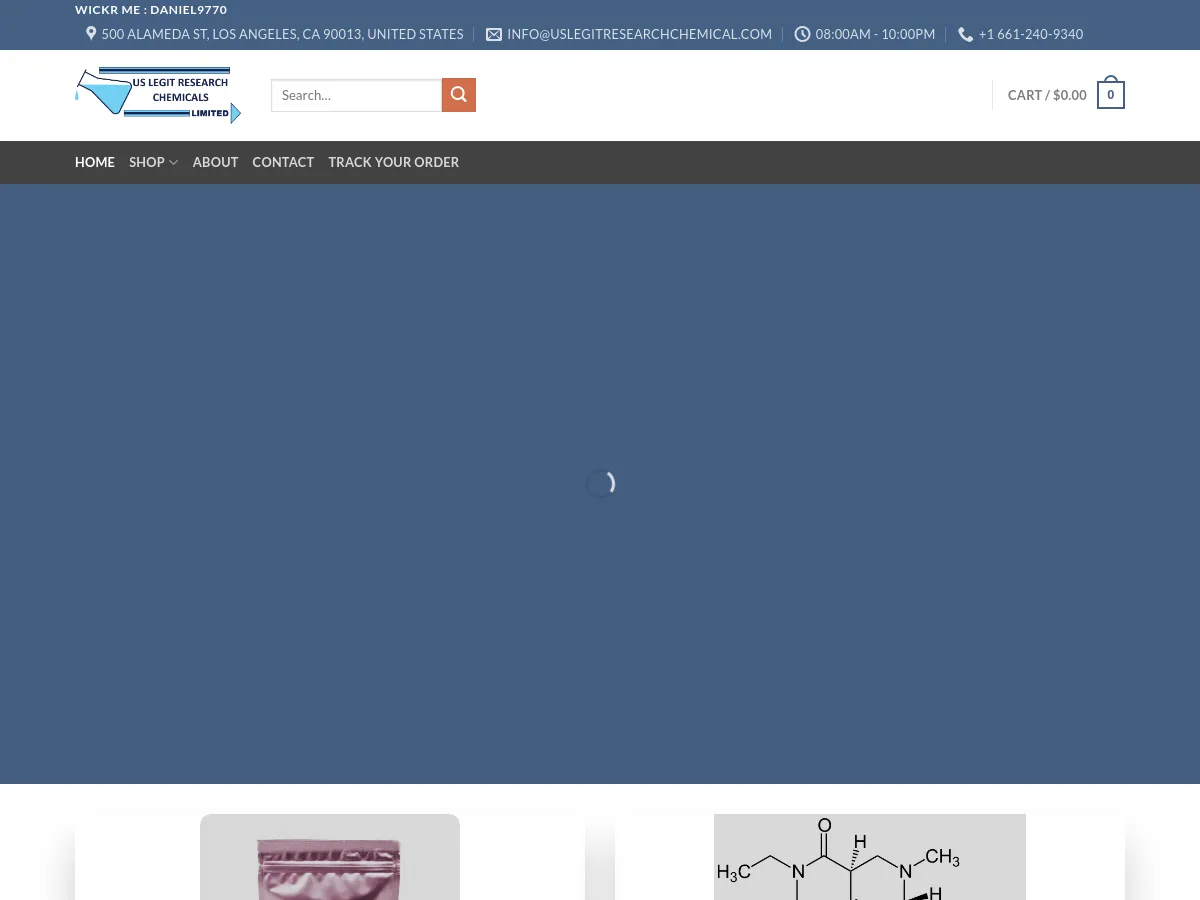Click the phone handset icon in top bar
1200x900 pixels.
click(965, 34)
